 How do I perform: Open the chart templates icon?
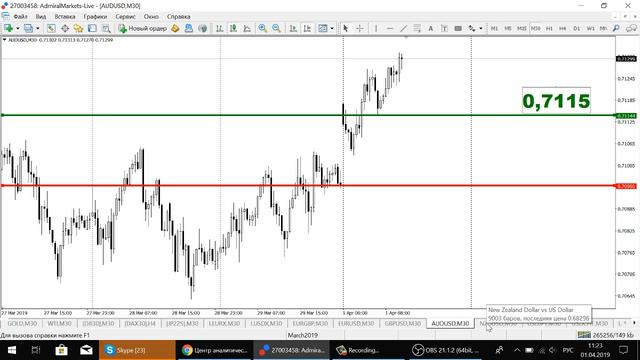pyautogui.click(x=323, y=28)
